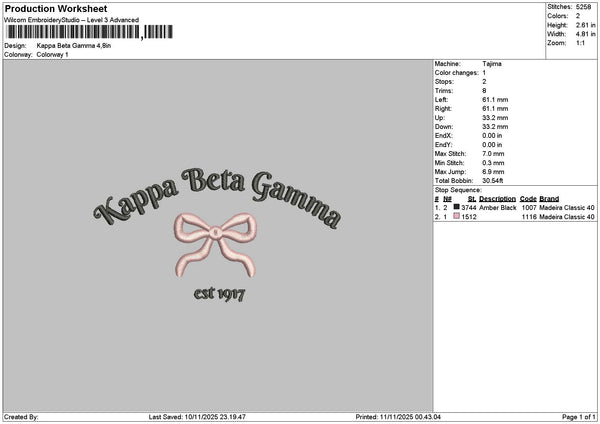Click the 'Trims:' value 8

[484, 91]
